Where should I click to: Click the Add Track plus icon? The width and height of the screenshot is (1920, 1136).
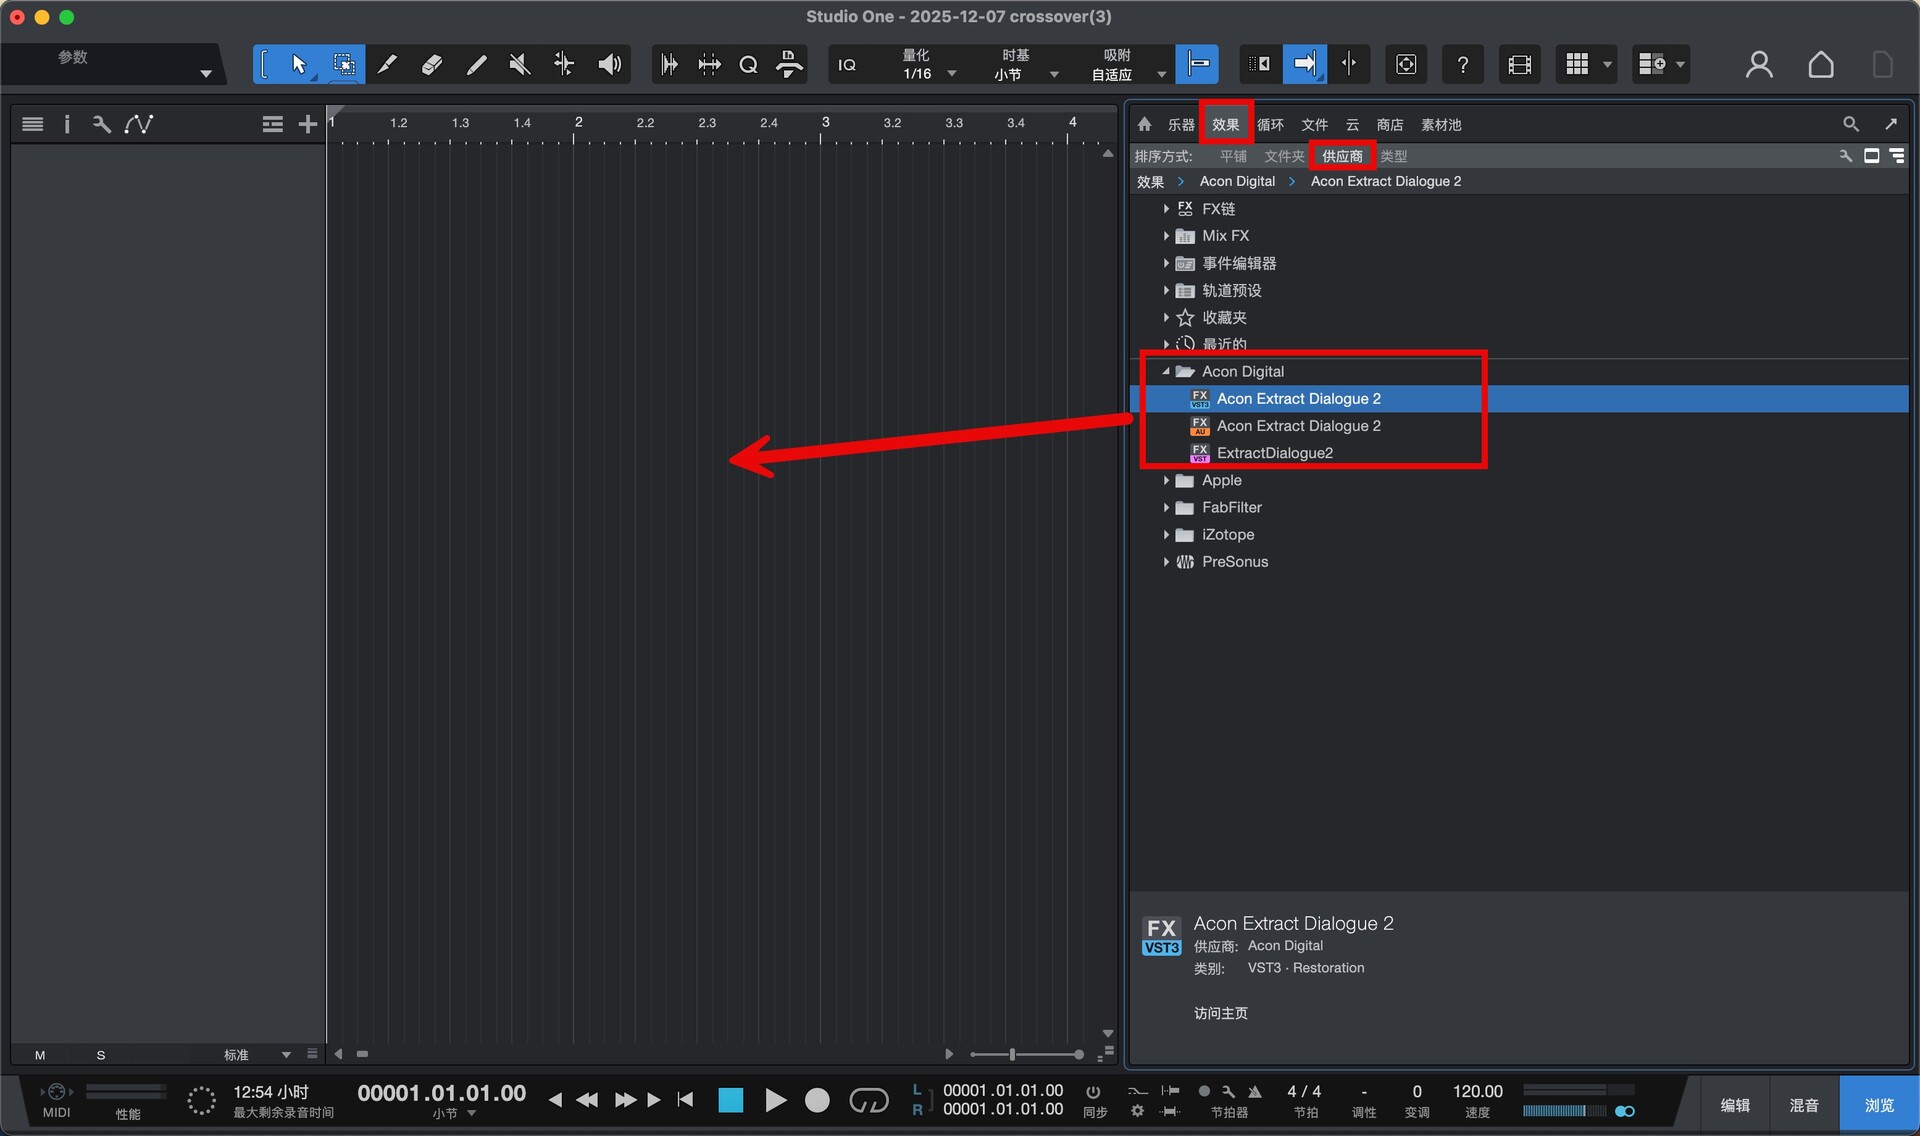click(x=307, y=124)
